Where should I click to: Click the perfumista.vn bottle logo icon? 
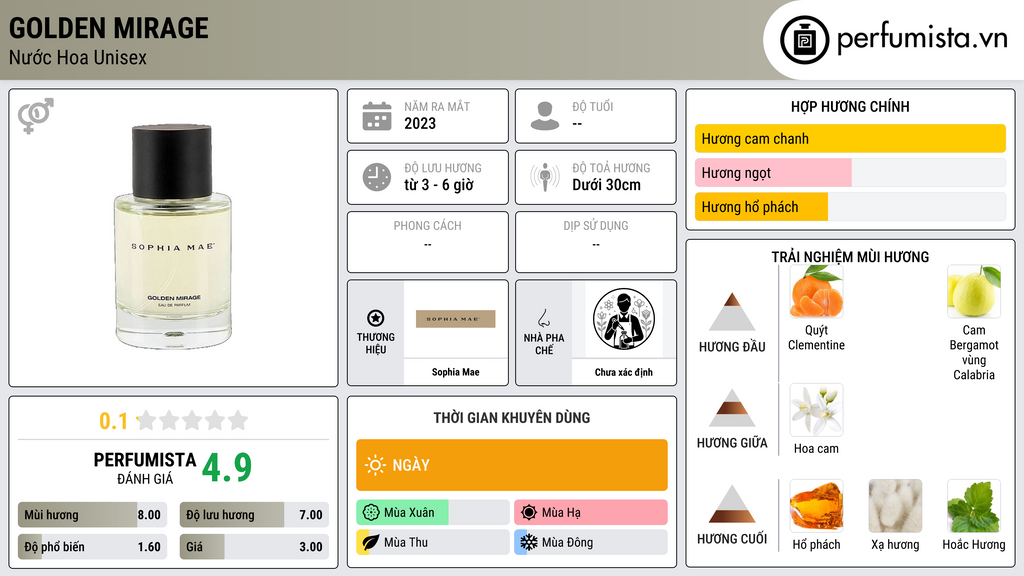(804, 40)
